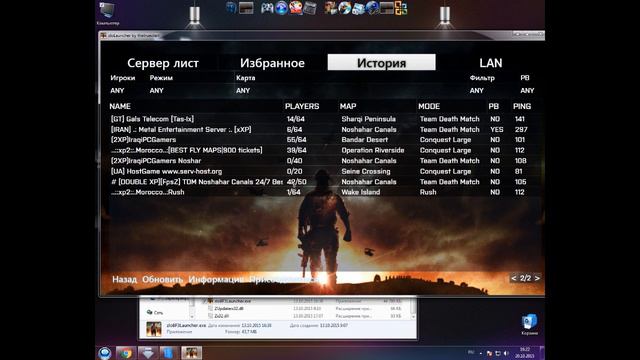Open the Компьютер desktop icon
The image size is (640, 360).
(x=108, y=13)
